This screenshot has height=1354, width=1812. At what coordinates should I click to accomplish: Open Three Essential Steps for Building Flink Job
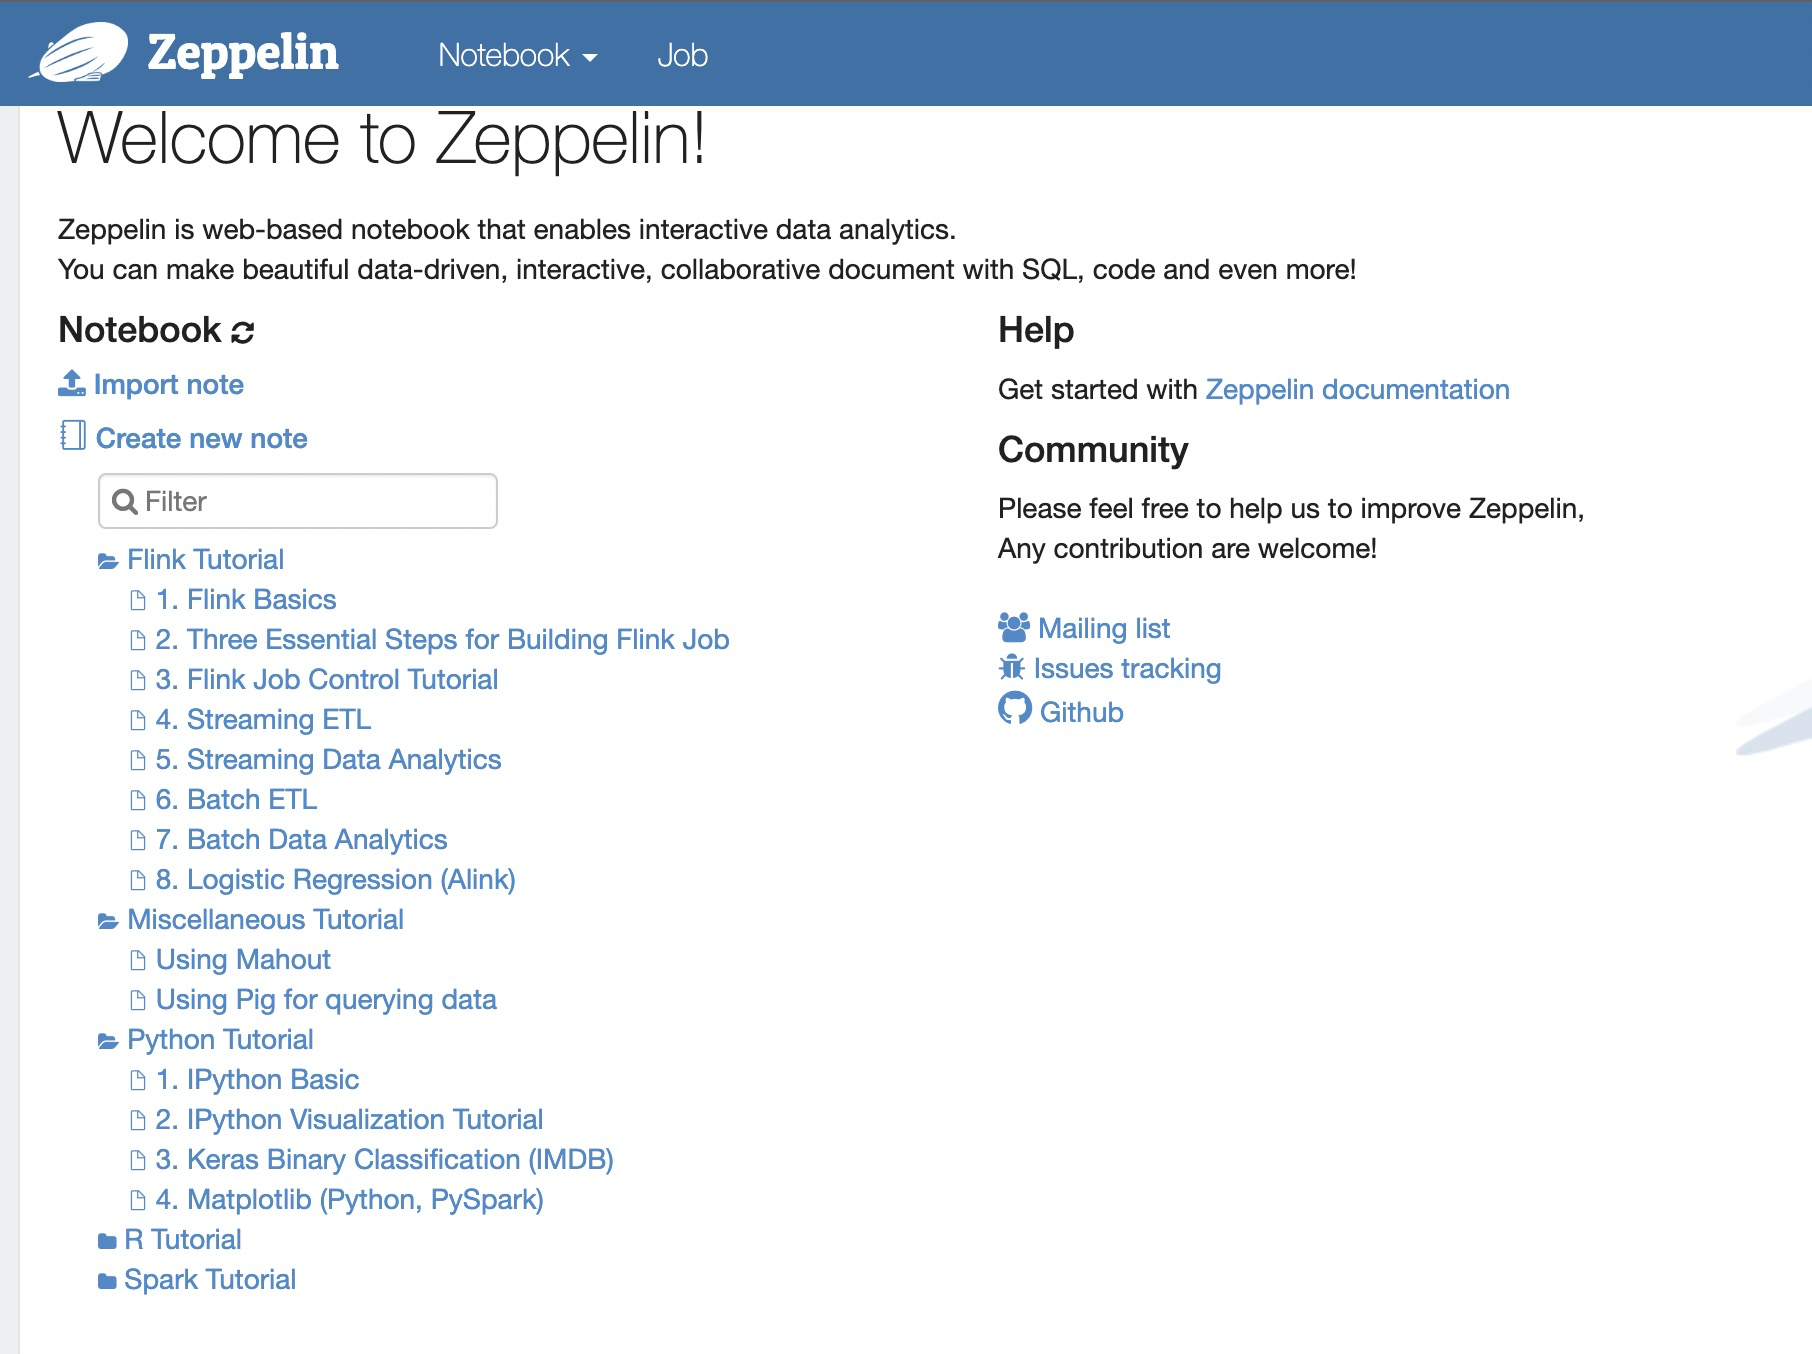tap(442, 639)
